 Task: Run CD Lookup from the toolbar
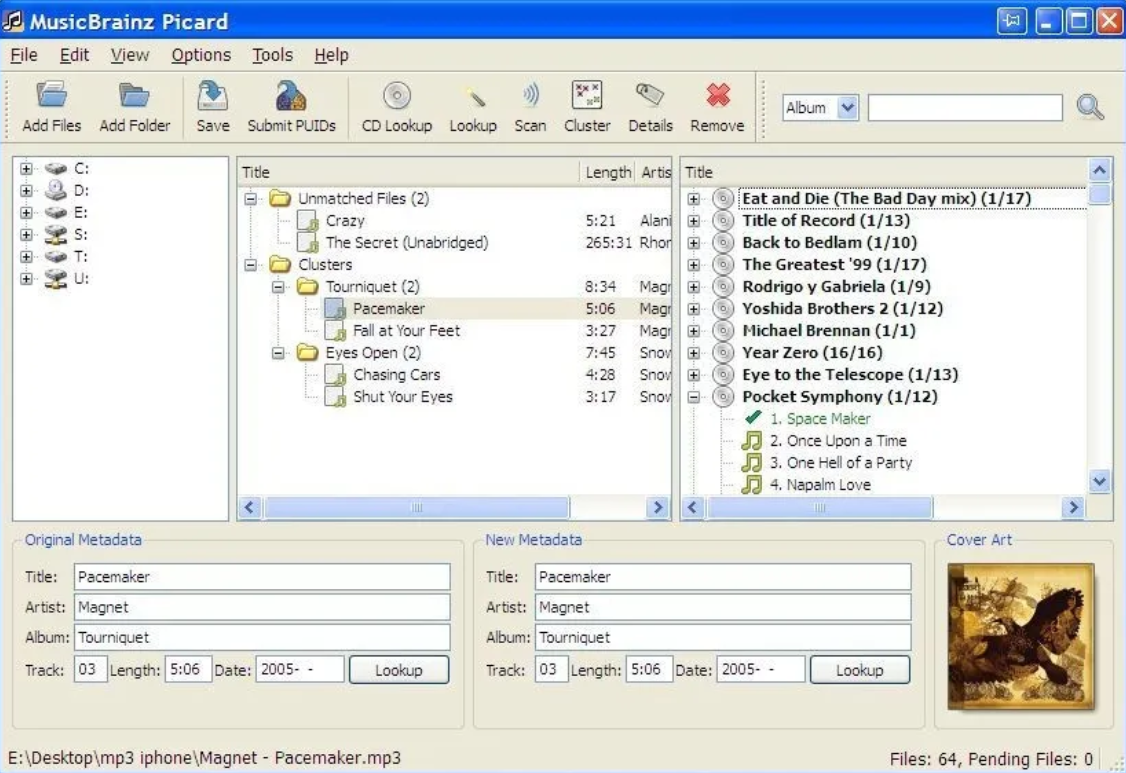(x=396, y=95)
